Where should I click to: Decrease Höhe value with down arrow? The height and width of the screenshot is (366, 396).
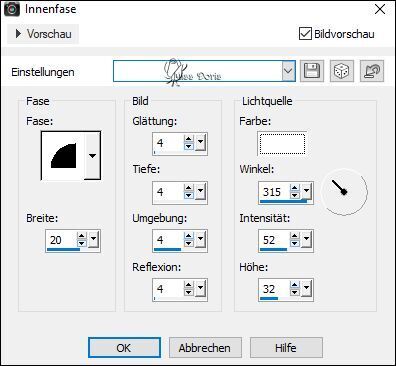pyautogui.click(x=295, y=292)
